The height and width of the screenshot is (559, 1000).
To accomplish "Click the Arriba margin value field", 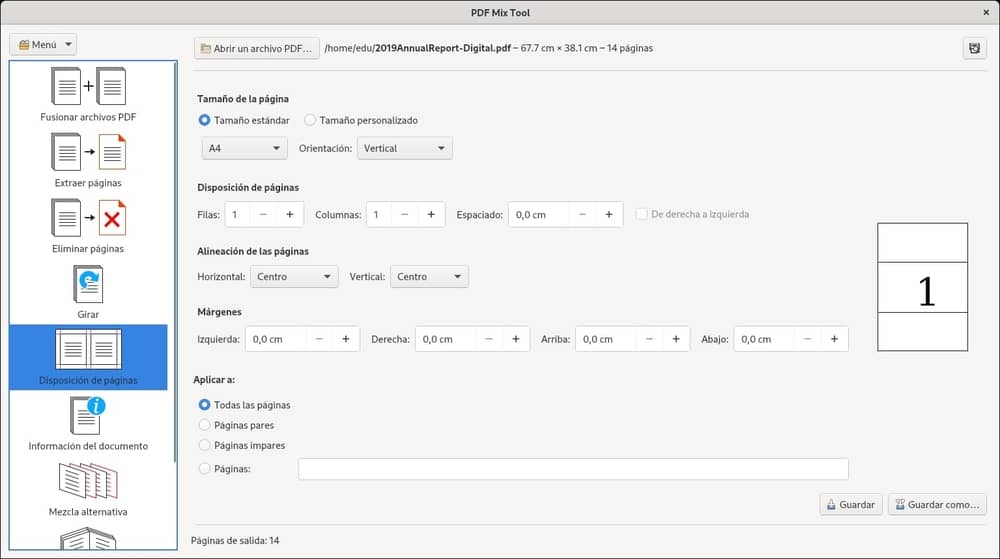I will pyautogui.click(x=606, y=339).
